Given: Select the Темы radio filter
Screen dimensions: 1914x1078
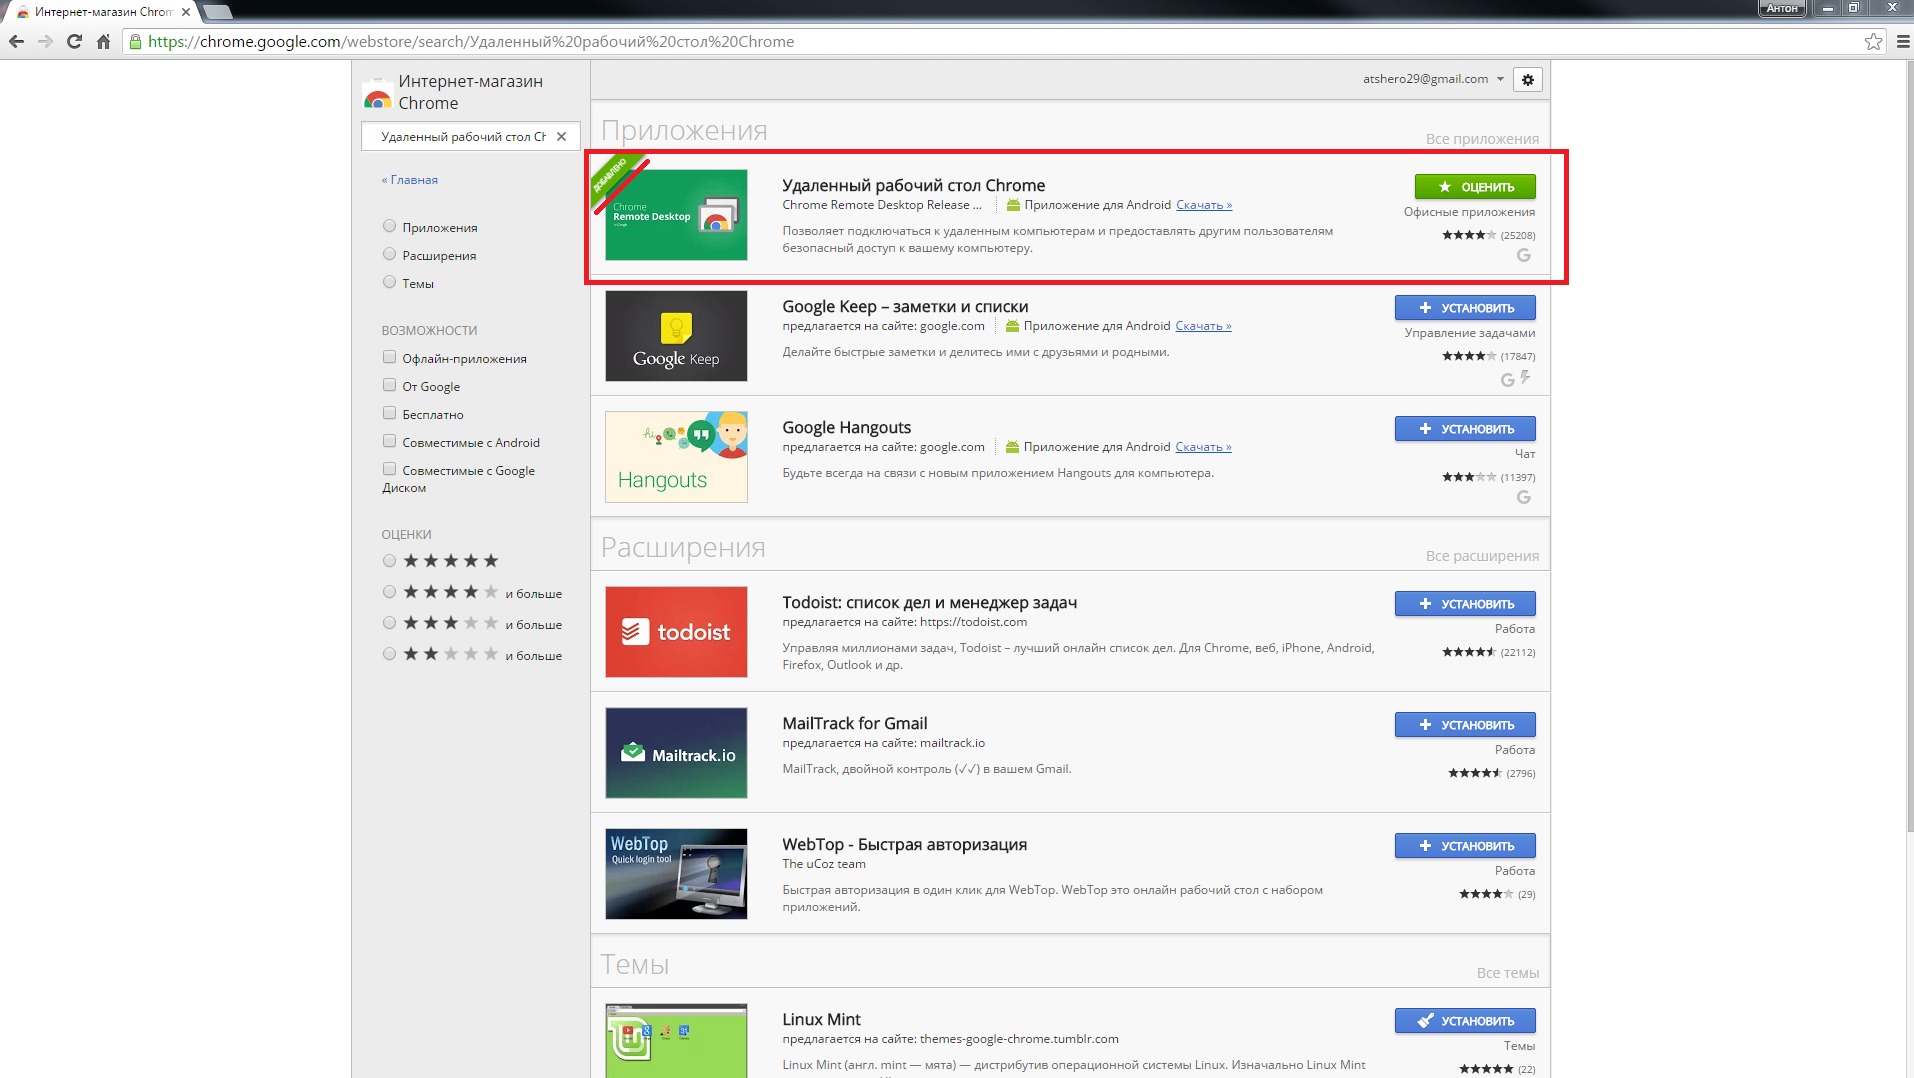Looking at the screenshot, I should tap(389, 282).
